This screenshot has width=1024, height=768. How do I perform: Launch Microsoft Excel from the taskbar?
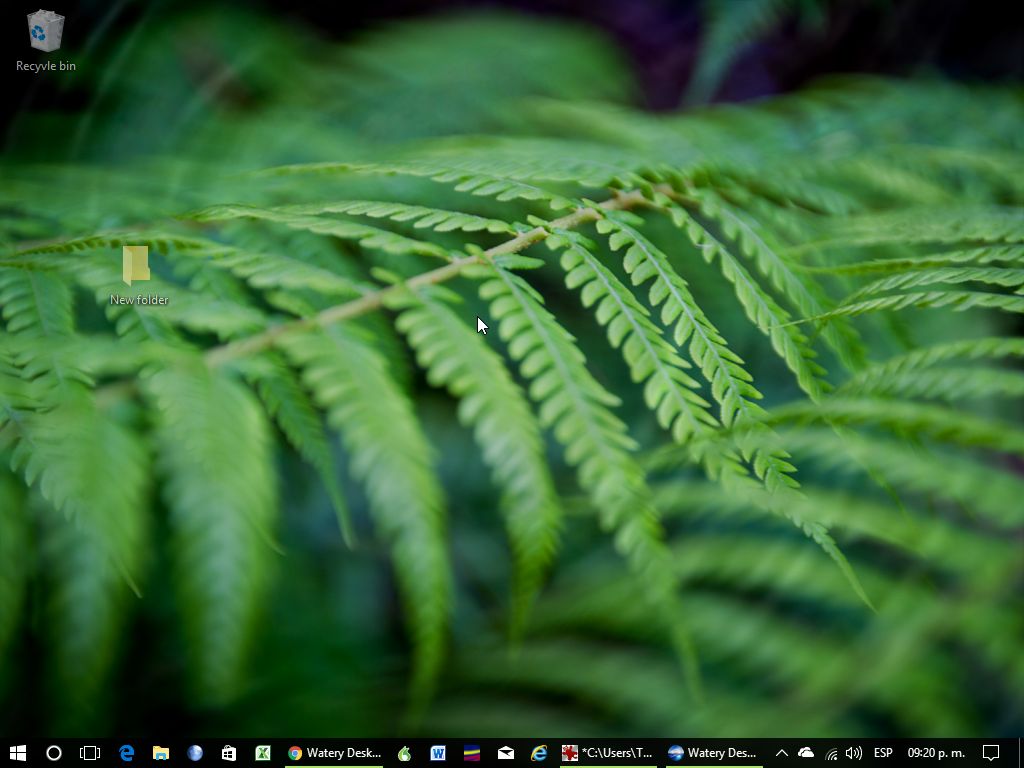tap(263, 753)
